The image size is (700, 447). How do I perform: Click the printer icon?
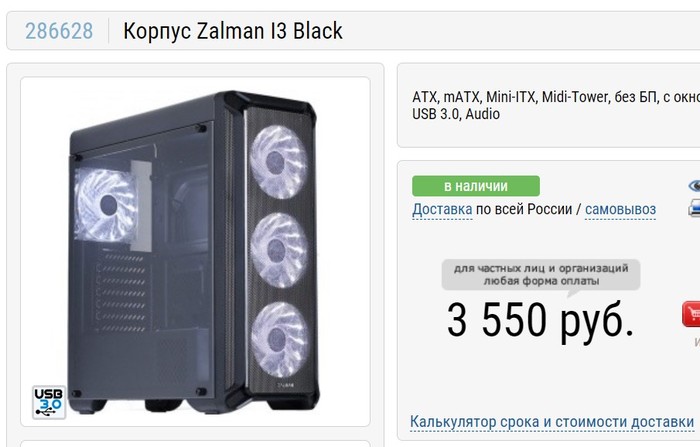click(x=694, y=209)
